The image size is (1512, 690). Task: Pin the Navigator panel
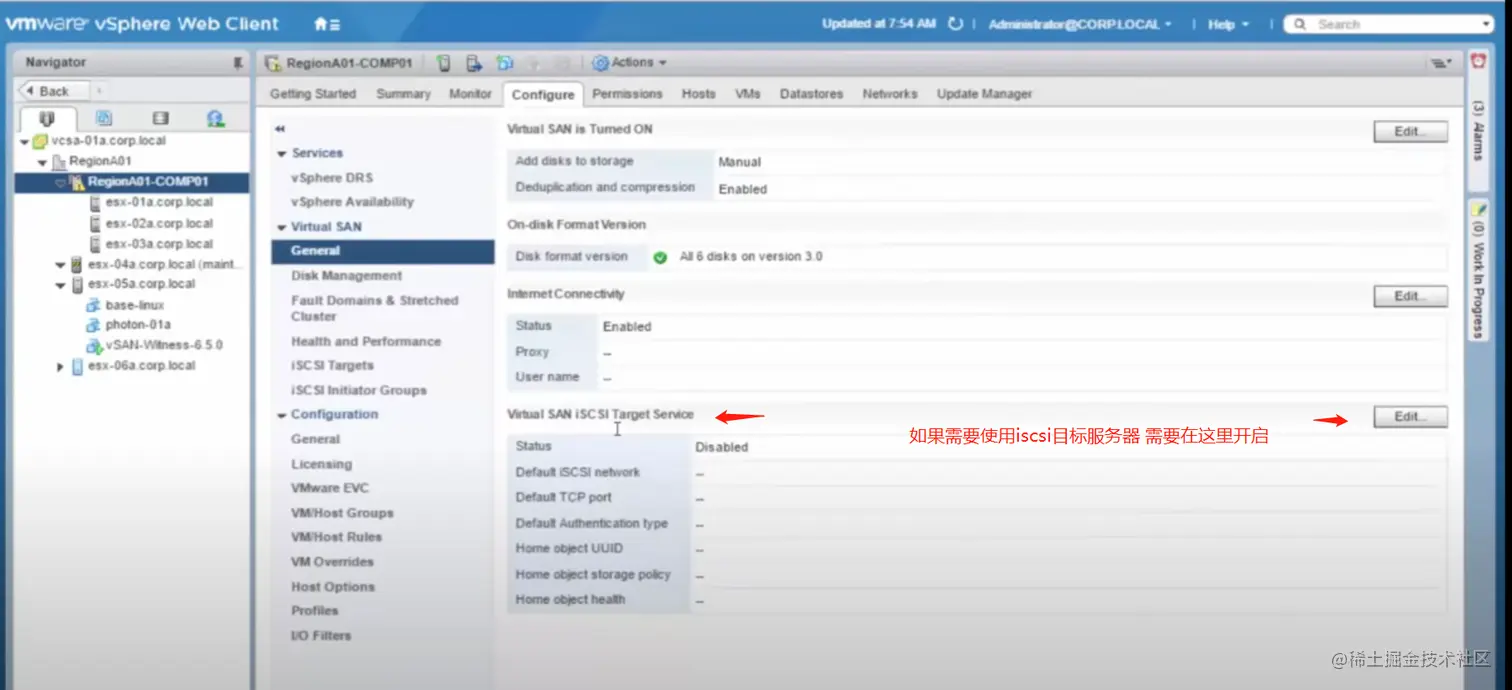(x=238, y=62)
